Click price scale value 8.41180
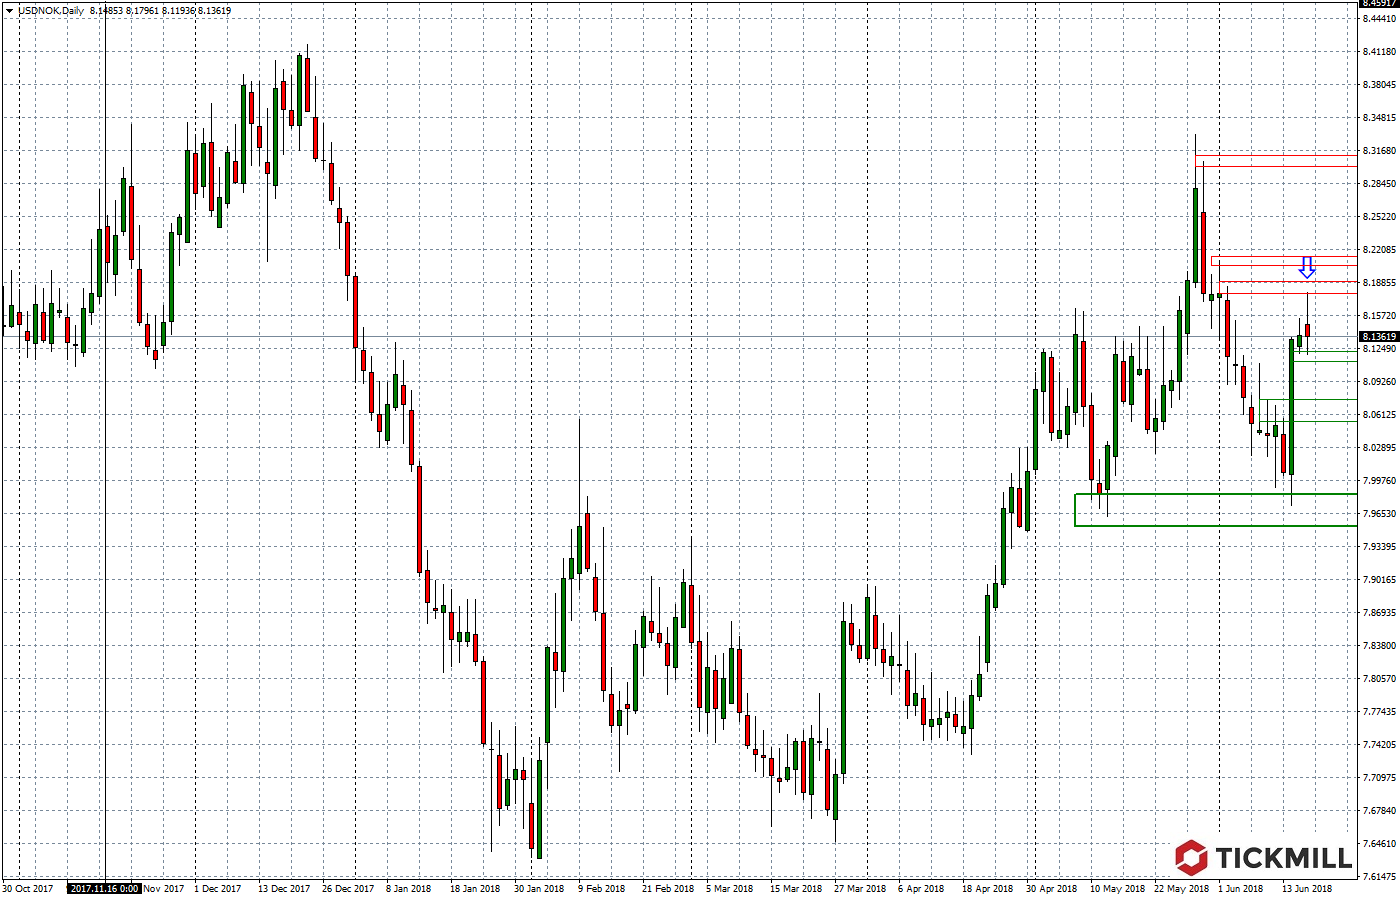The image size is (1400, 900). coord(1379,52)
